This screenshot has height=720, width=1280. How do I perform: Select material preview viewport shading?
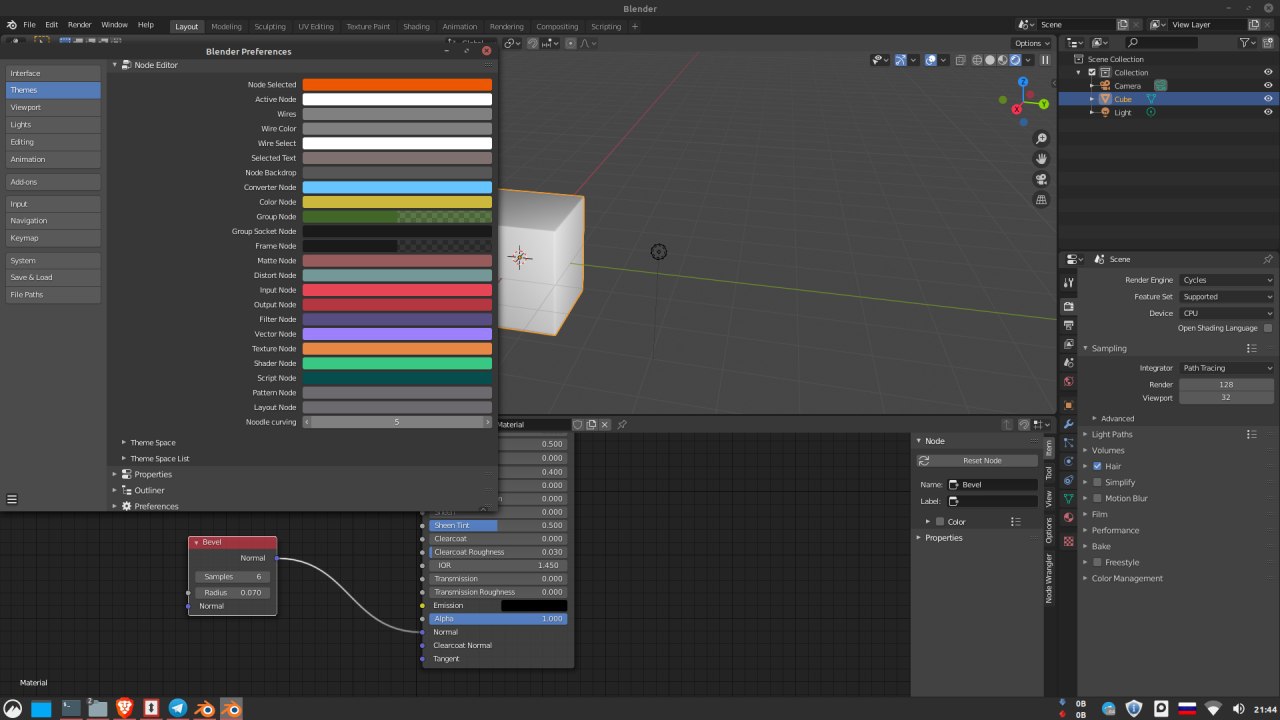pyautogui.click(x=1003, y=60)
